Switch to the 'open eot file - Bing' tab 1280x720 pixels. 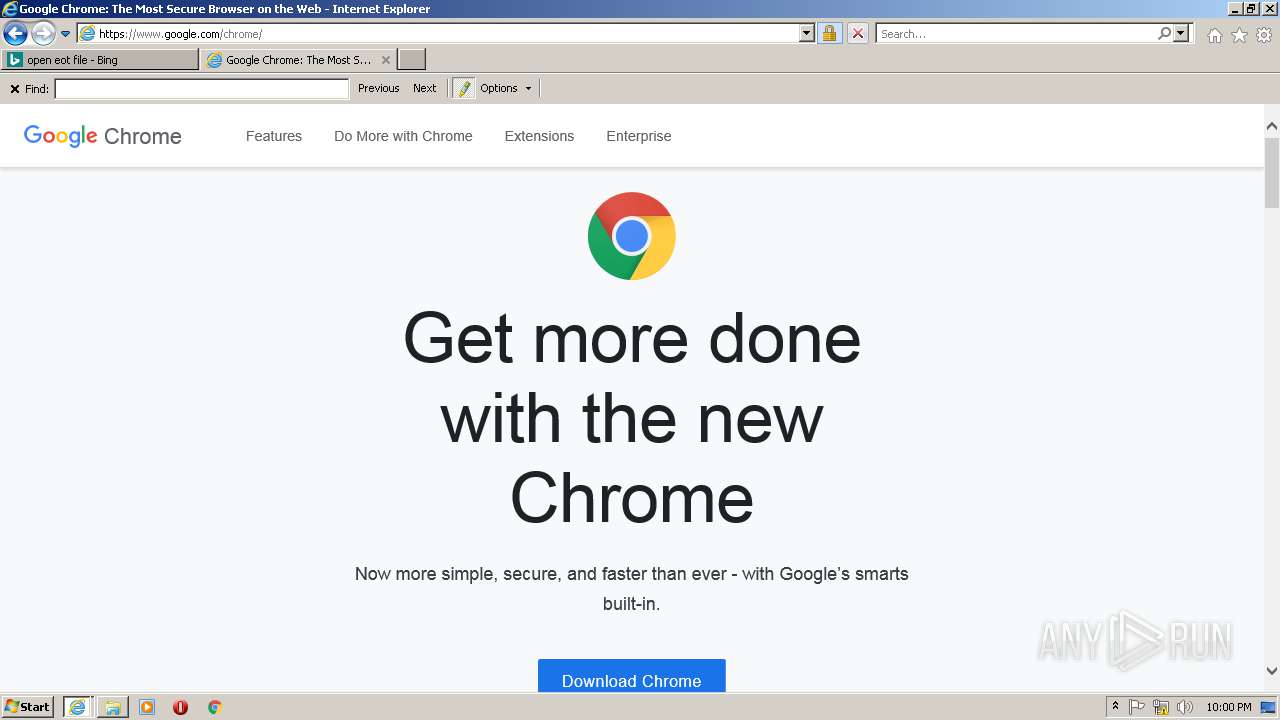coord(100,60)
